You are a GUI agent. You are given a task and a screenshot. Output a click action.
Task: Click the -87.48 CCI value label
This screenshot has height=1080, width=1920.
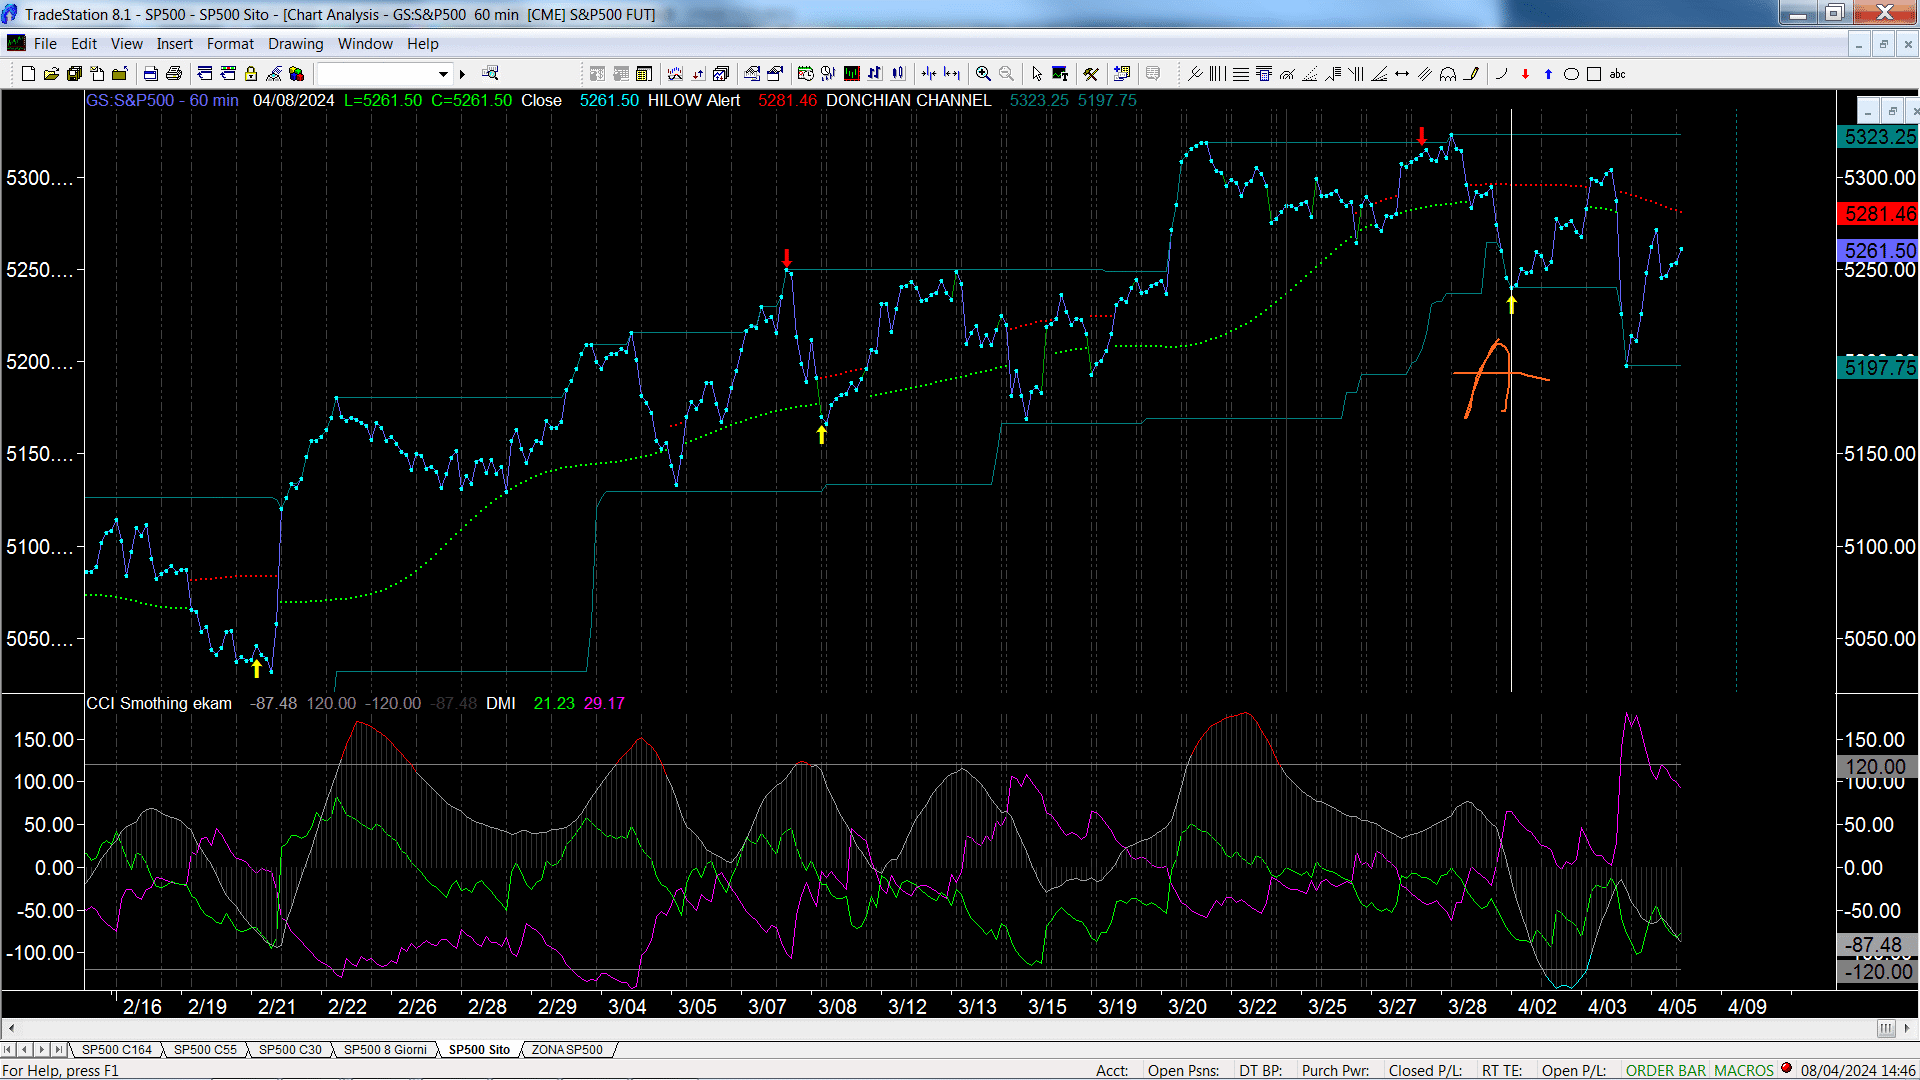(x=1876, y=945)
